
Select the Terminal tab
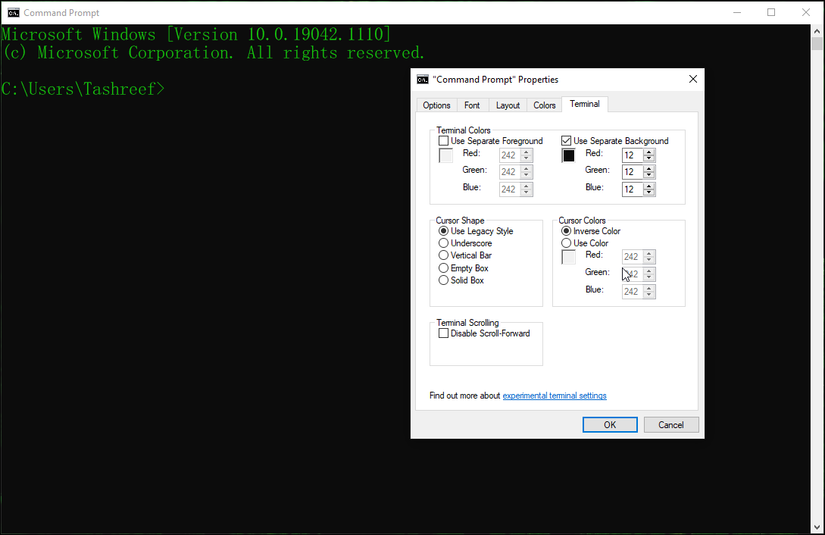tap(585, 104)
